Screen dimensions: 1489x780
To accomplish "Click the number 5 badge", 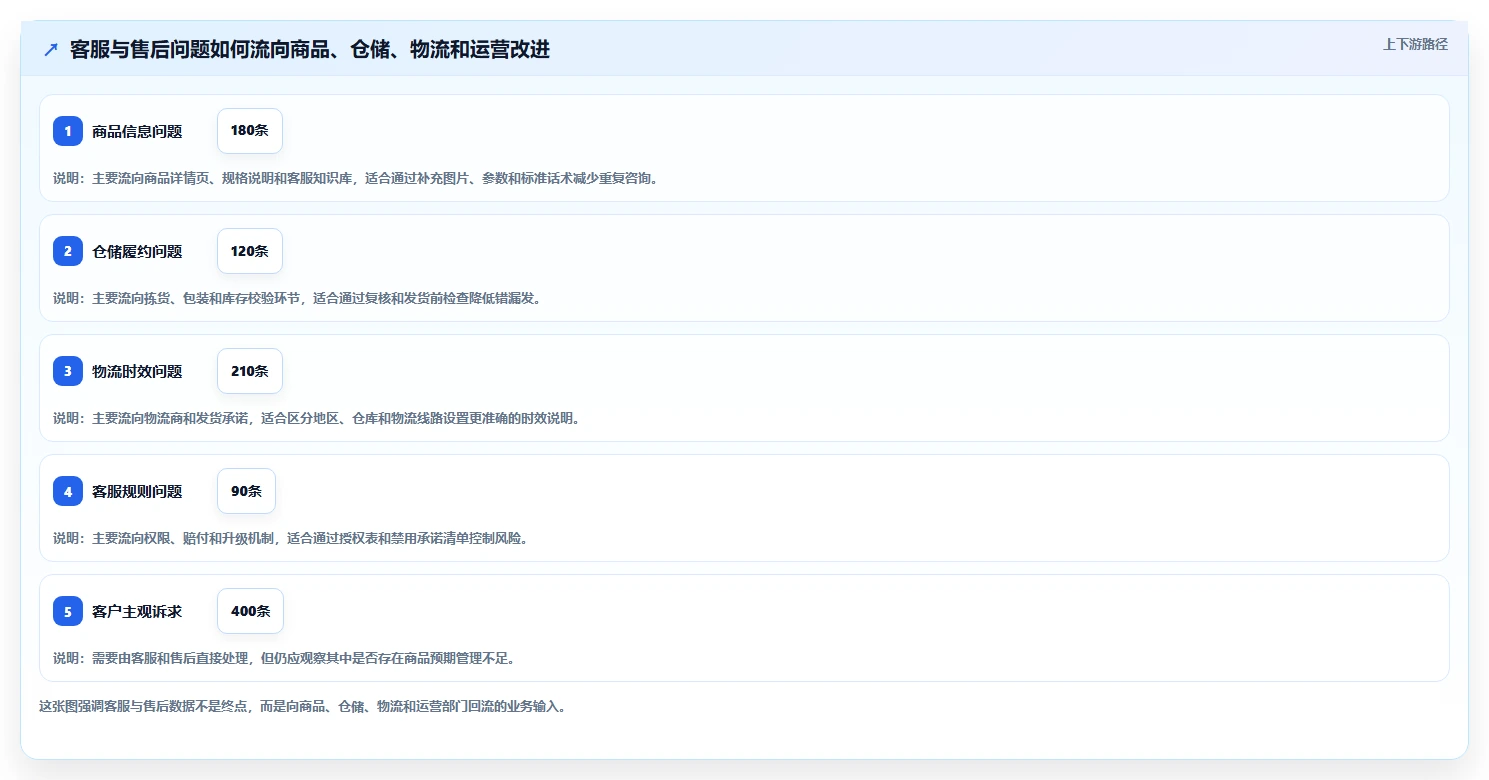I will (x=68, y=611).
